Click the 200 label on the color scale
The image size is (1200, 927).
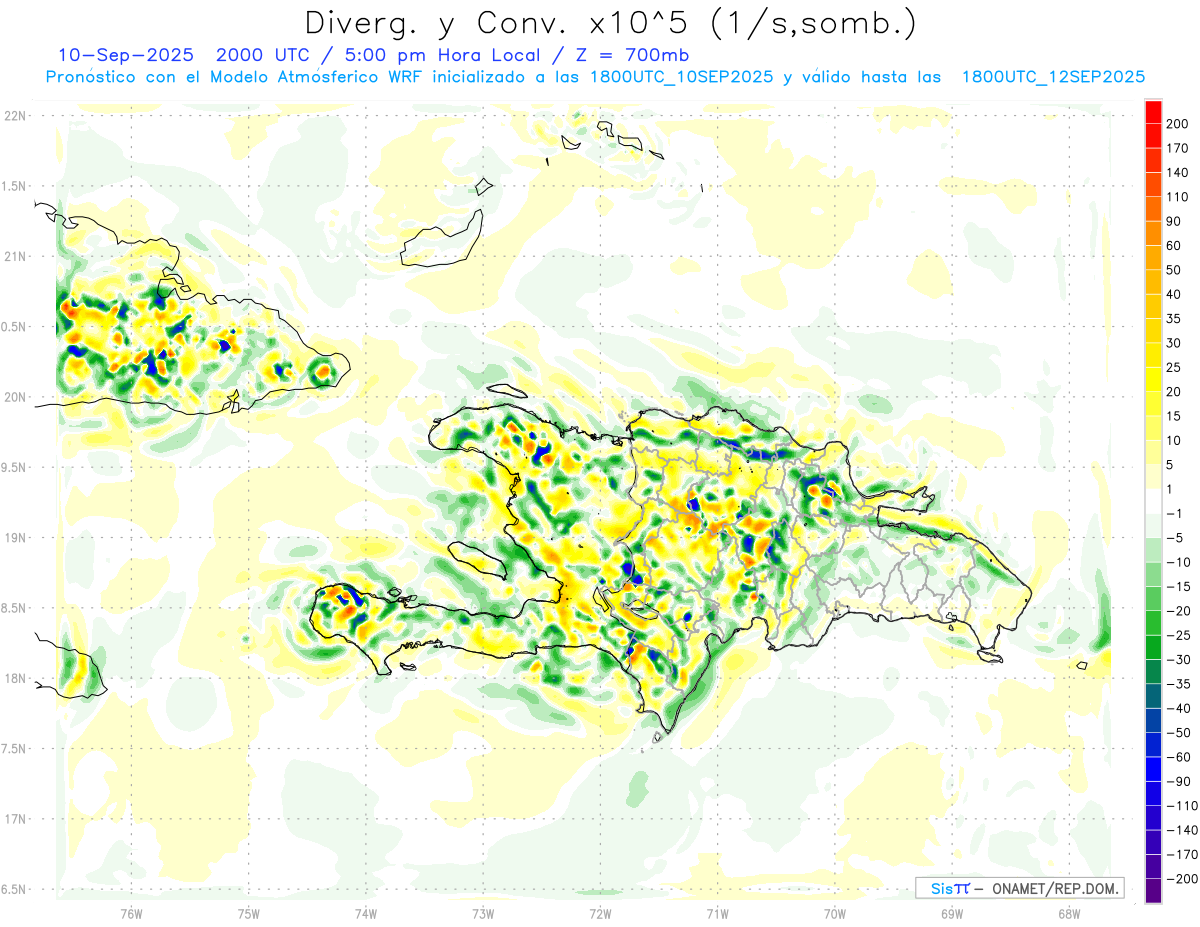(1177, 123)
